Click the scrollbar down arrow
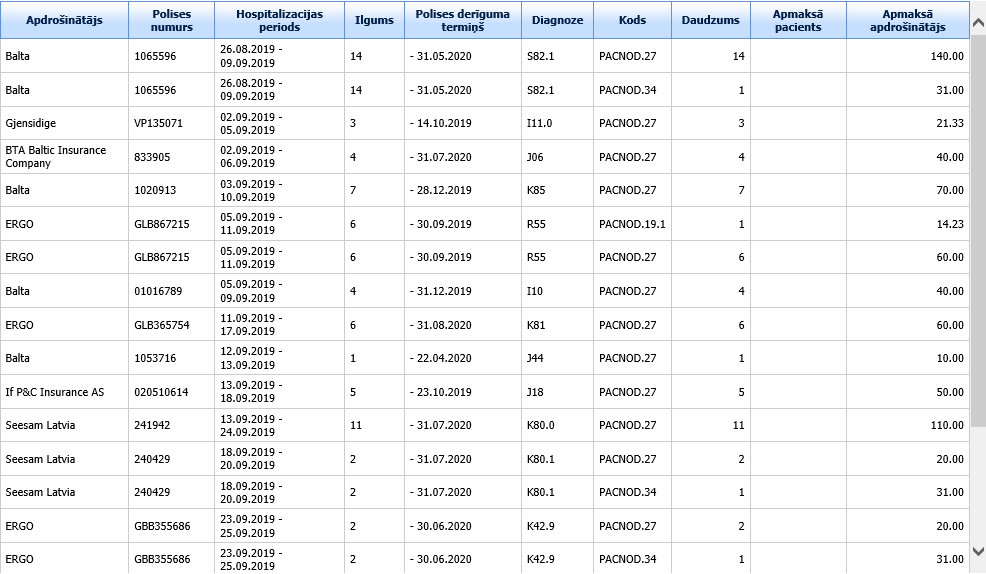The image size is (986, 574). pyautogui.click(x=978, y=551)
